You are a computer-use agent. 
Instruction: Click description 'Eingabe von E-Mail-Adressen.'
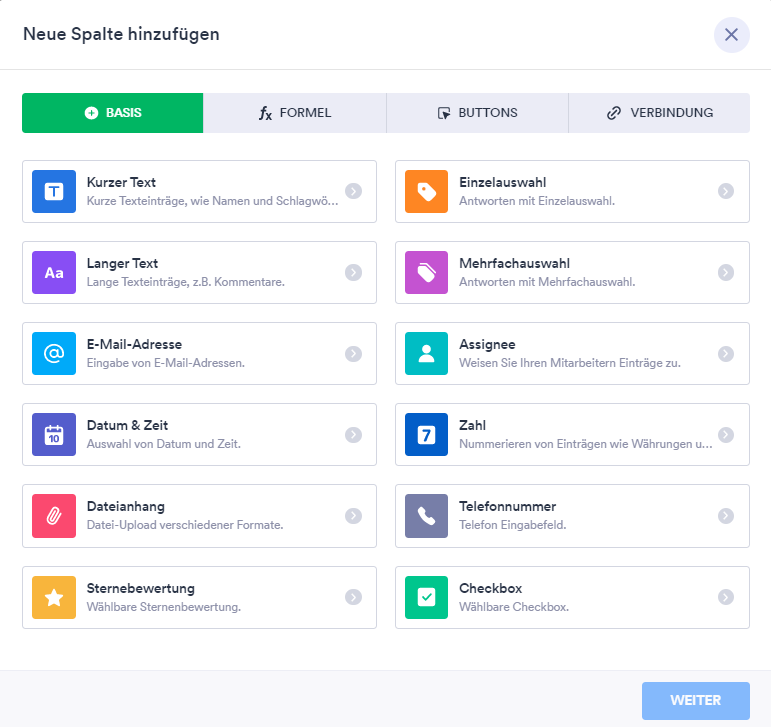[x=166, y=363]
